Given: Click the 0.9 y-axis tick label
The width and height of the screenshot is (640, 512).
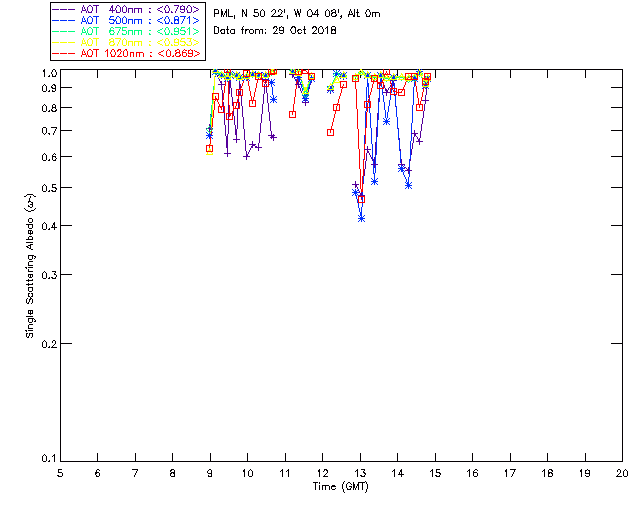Looking at the screenshot, I should click(49, 88).
